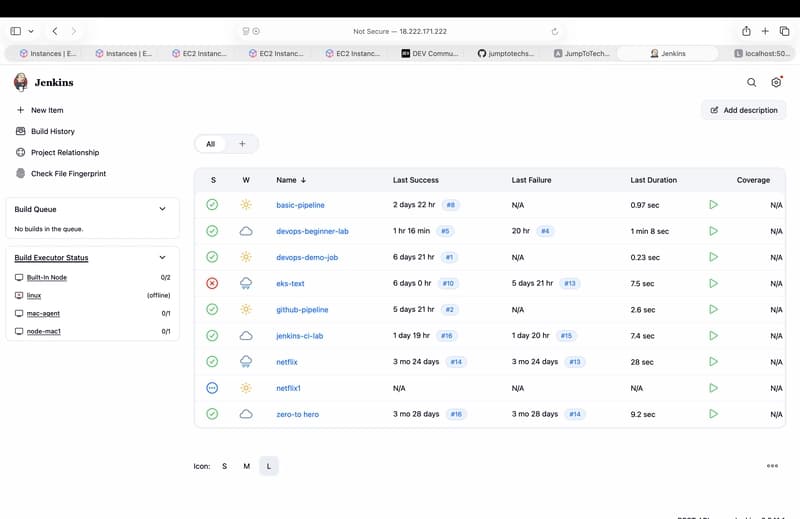Open the Jenkins search magnifier icon
Viewport: 800px width, 519px height.
point(752,83)
